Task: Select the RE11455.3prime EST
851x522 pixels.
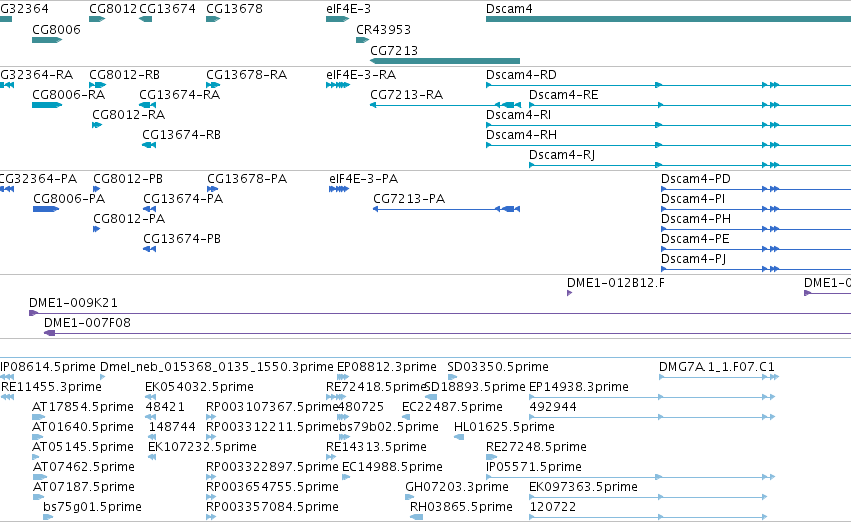Action: click(8, 397)
